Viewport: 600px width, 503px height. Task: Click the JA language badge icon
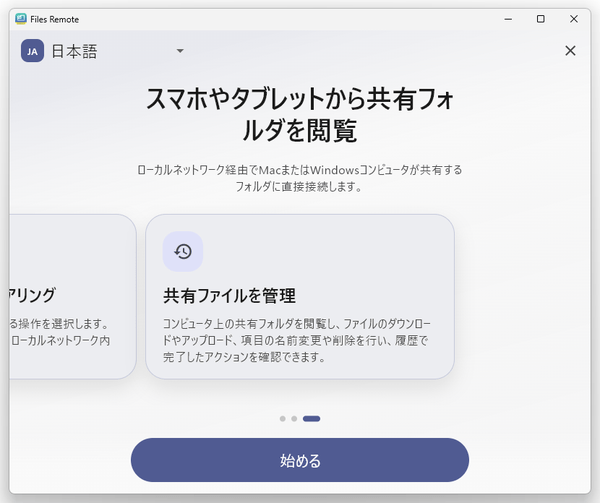(33, 51)
